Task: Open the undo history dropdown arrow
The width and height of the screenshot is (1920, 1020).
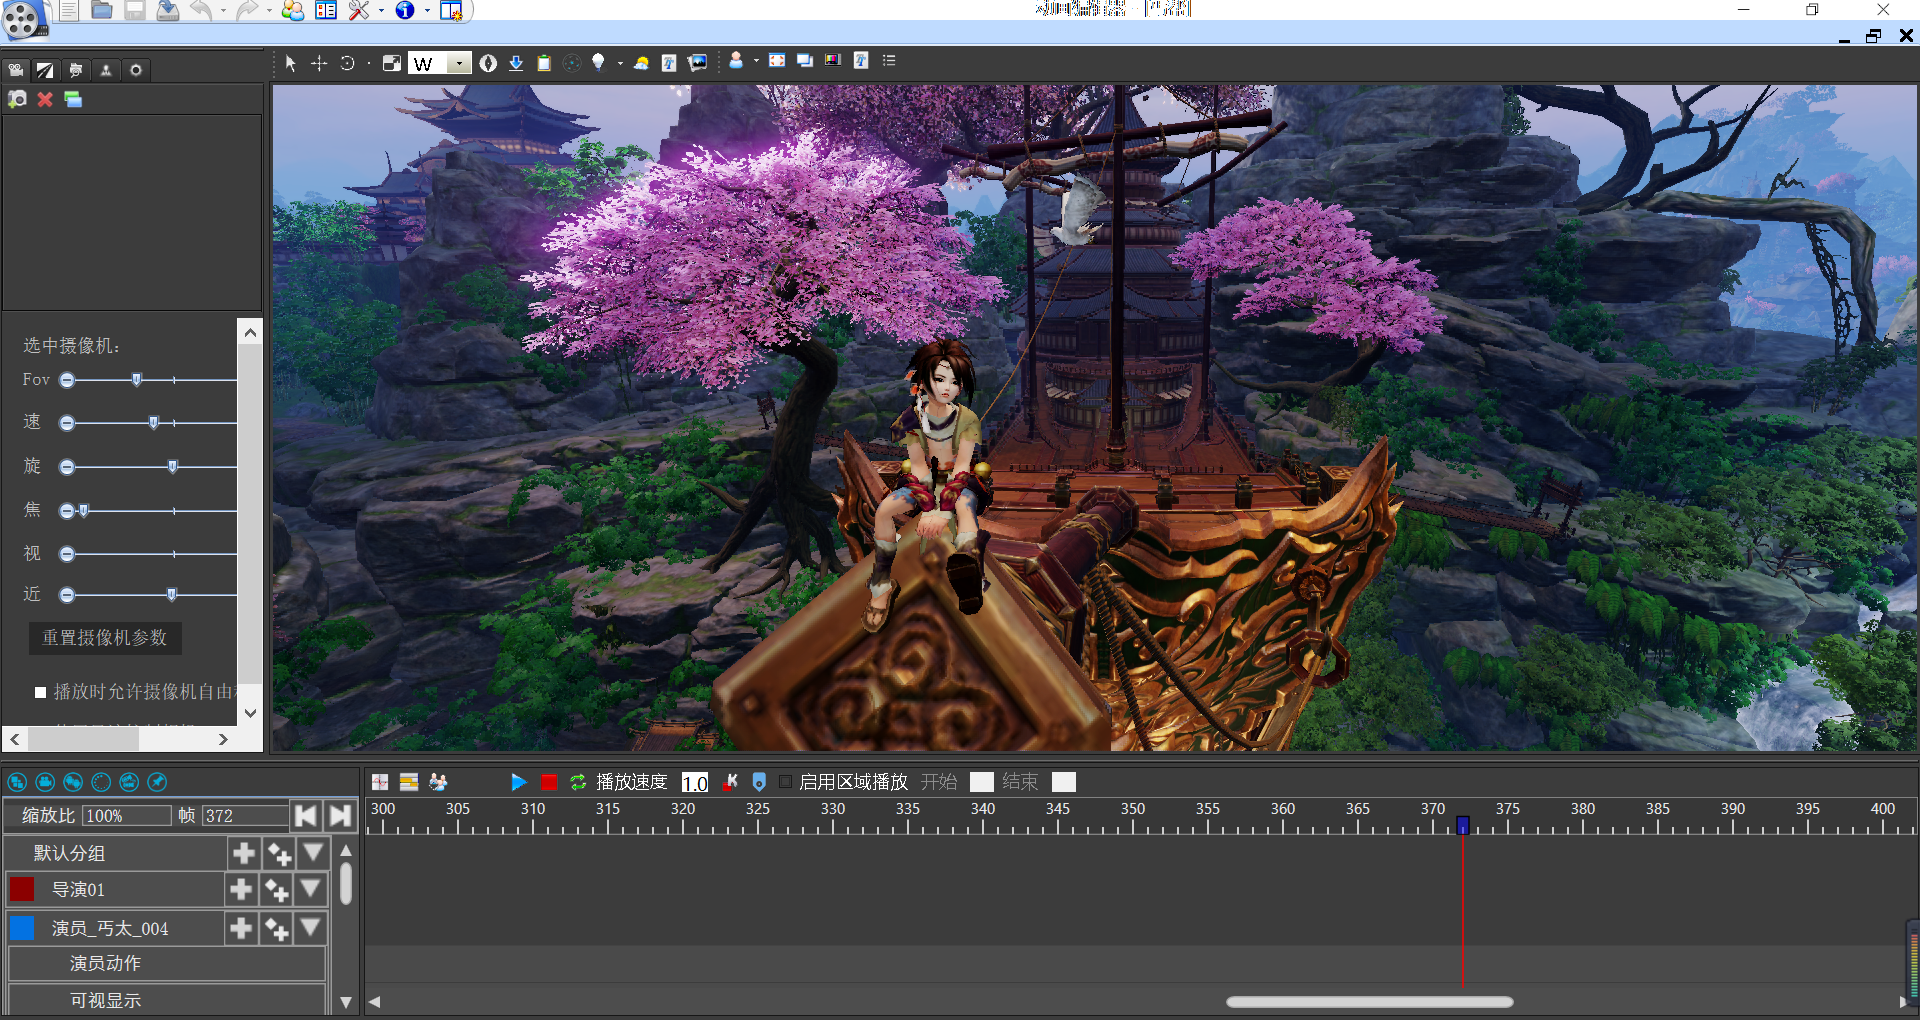Action: (x=222, y=11)
